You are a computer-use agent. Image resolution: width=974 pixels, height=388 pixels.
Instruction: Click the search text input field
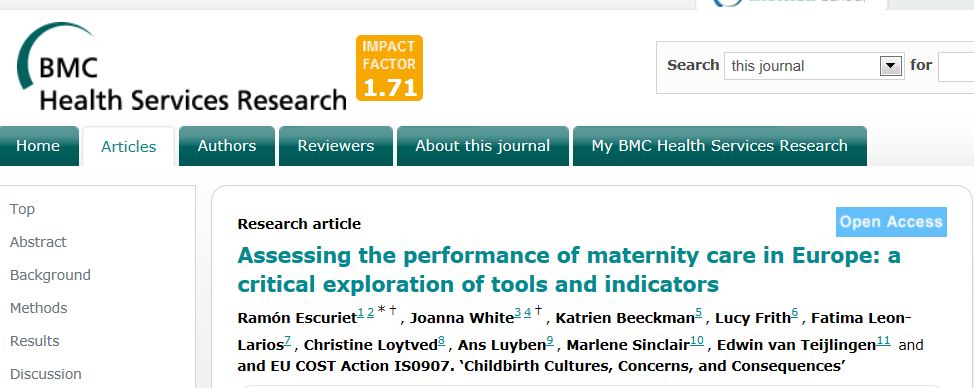956,66
